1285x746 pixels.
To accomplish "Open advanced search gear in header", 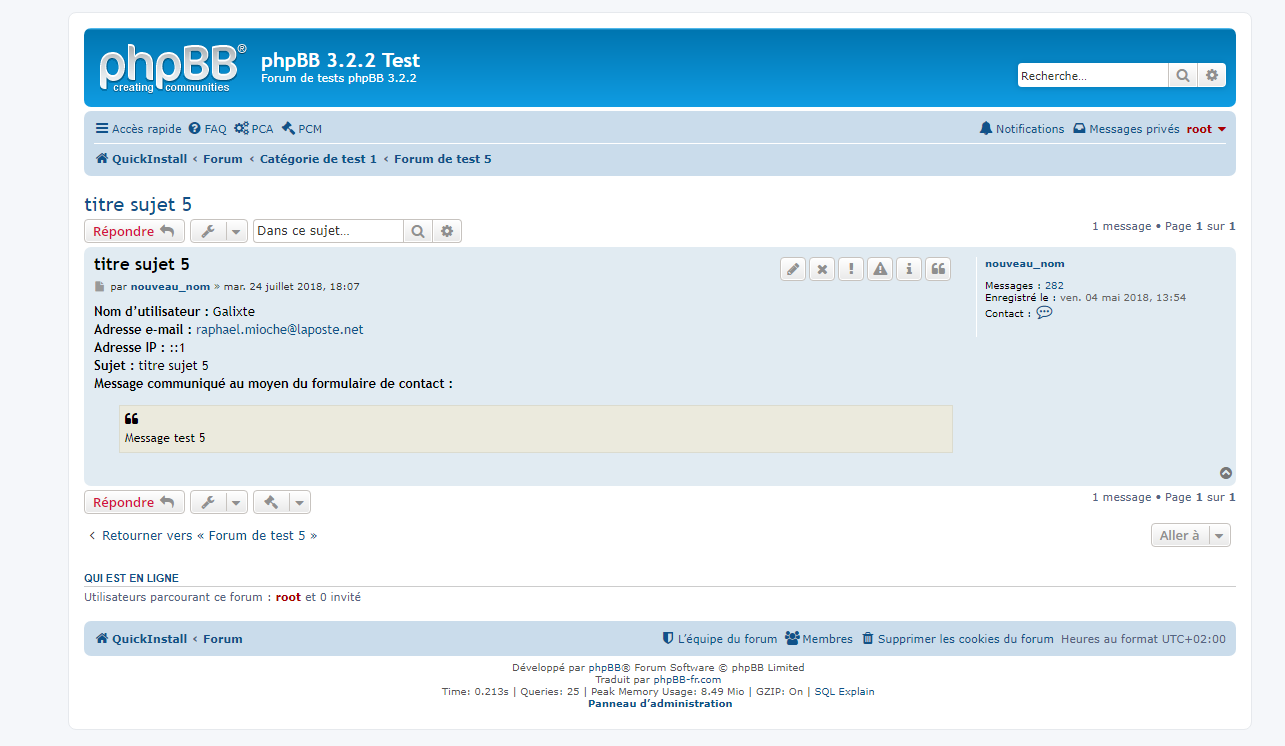I will point(1212,76).
